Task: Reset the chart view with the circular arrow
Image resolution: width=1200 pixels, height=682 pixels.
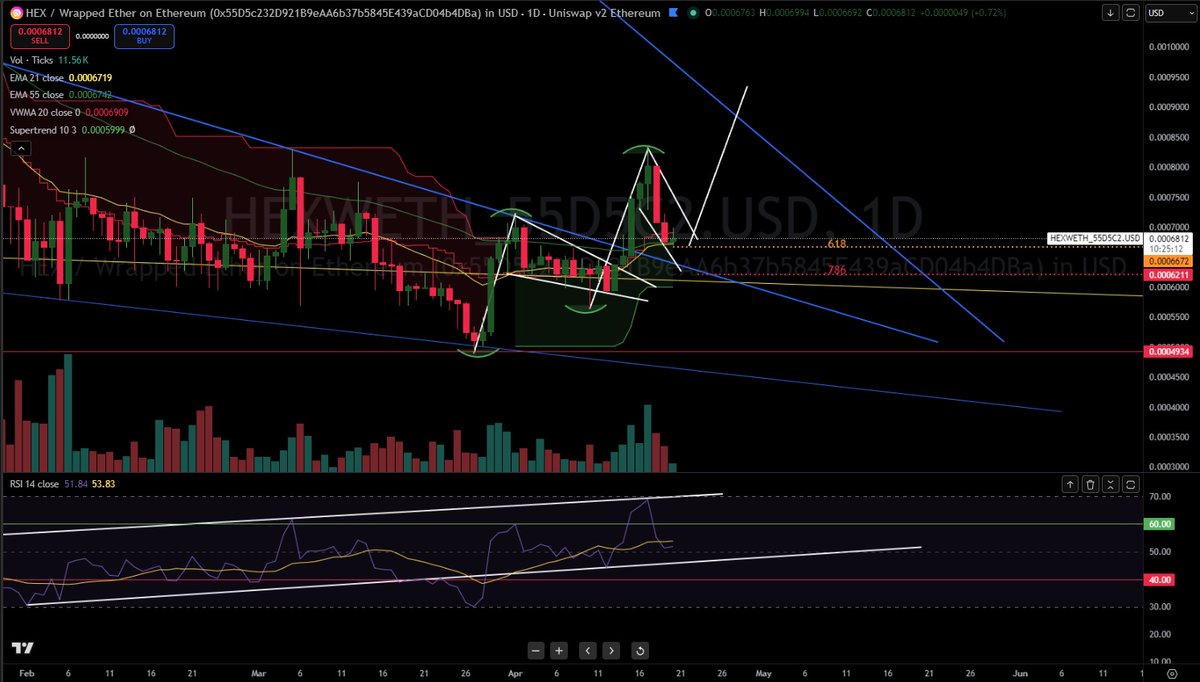Action: coord(639,650)
